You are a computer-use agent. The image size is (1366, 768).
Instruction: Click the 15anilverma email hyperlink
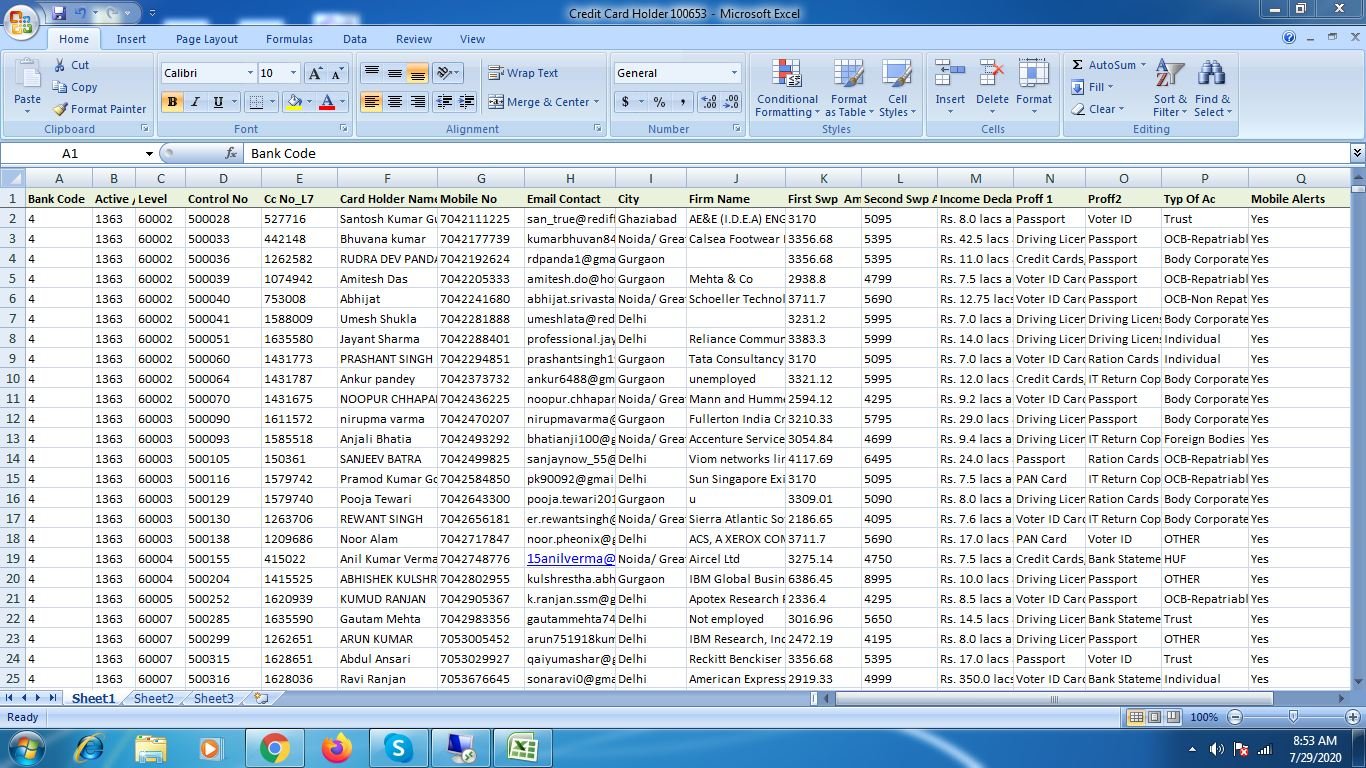click(570, 559)
